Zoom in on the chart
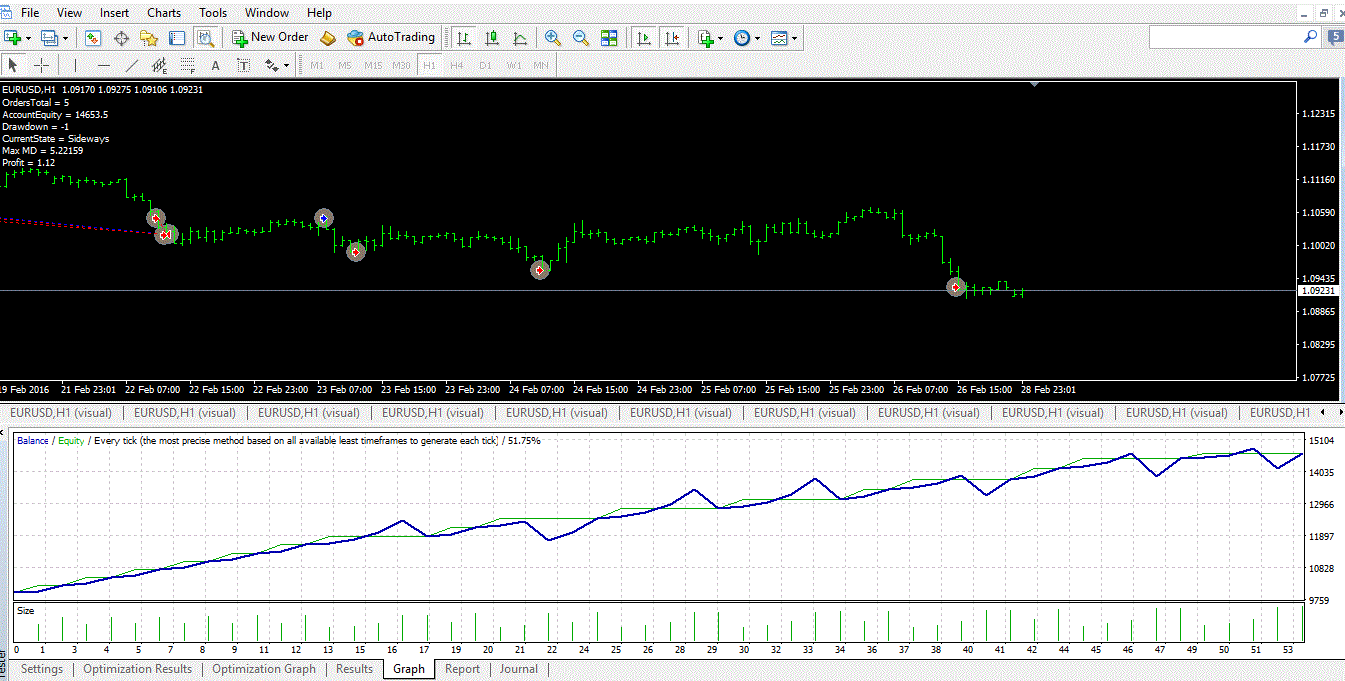Image resolution: width=1345 pixels, height=681 pixels. pos(552,38)
